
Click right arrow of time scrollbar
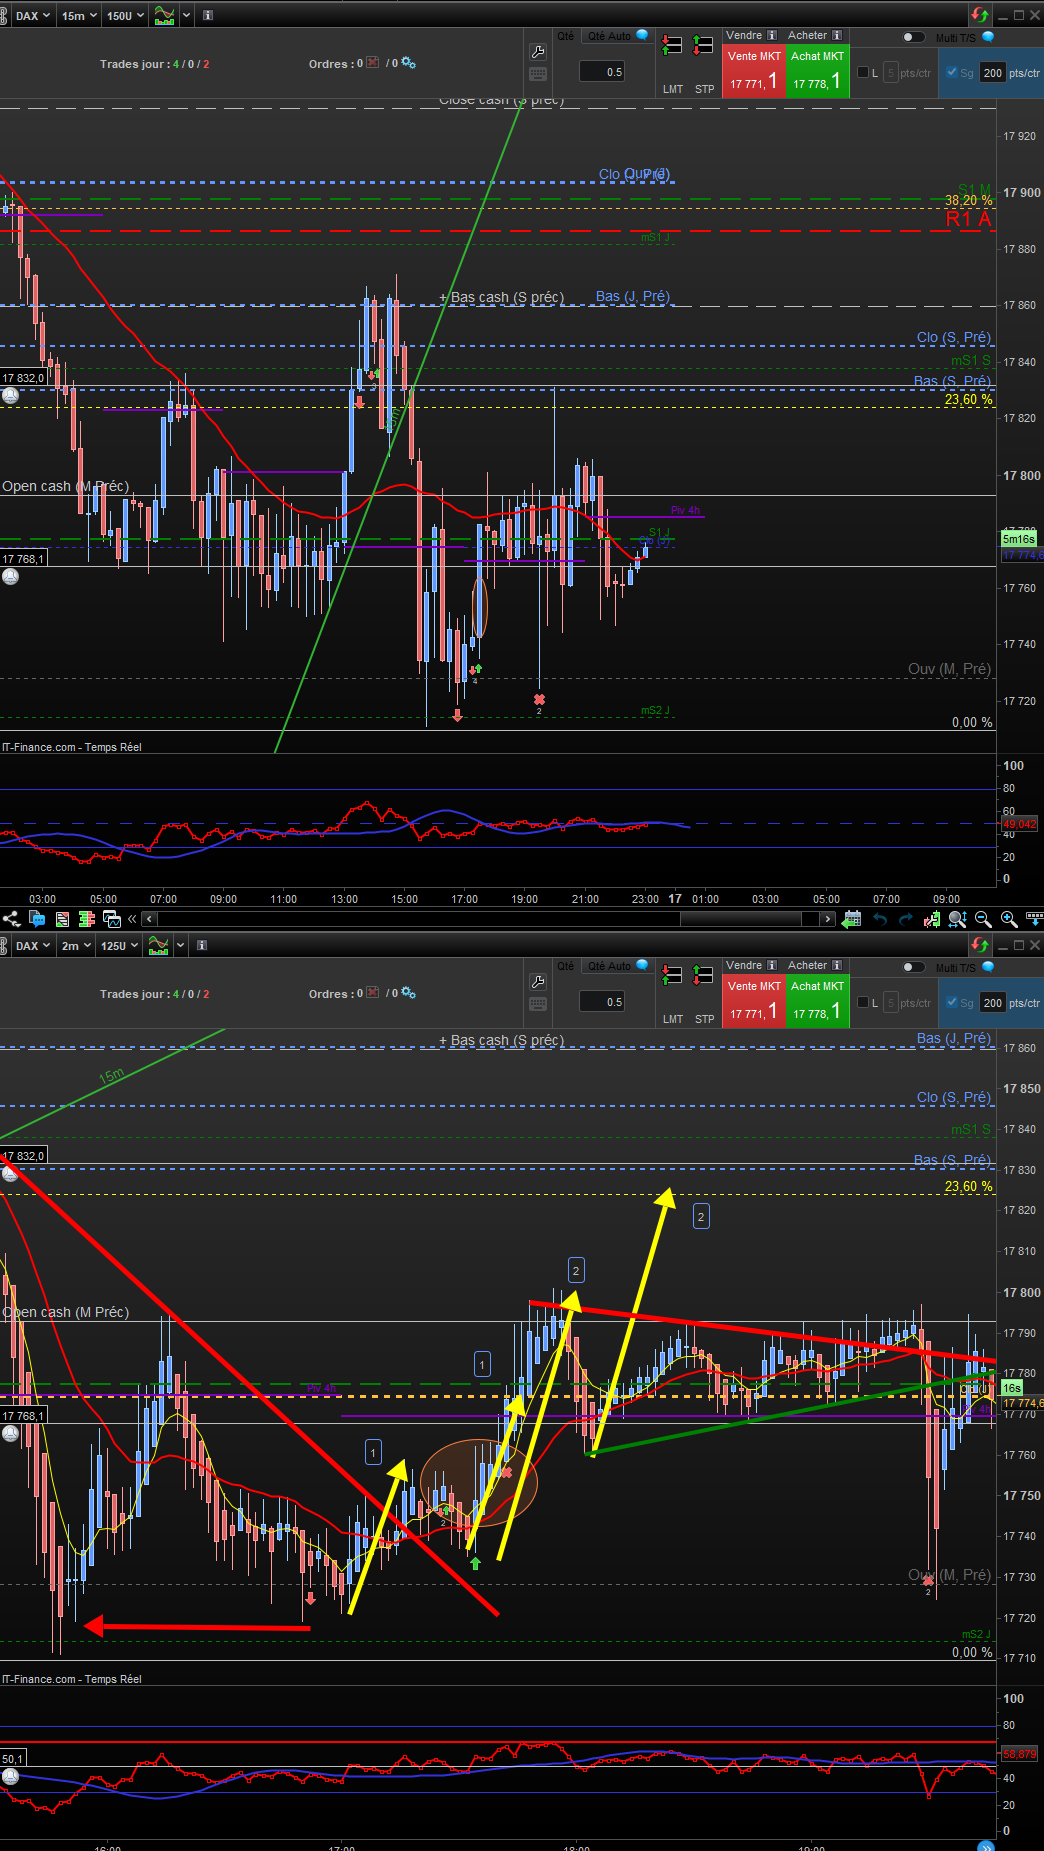[x=827, y=919]
